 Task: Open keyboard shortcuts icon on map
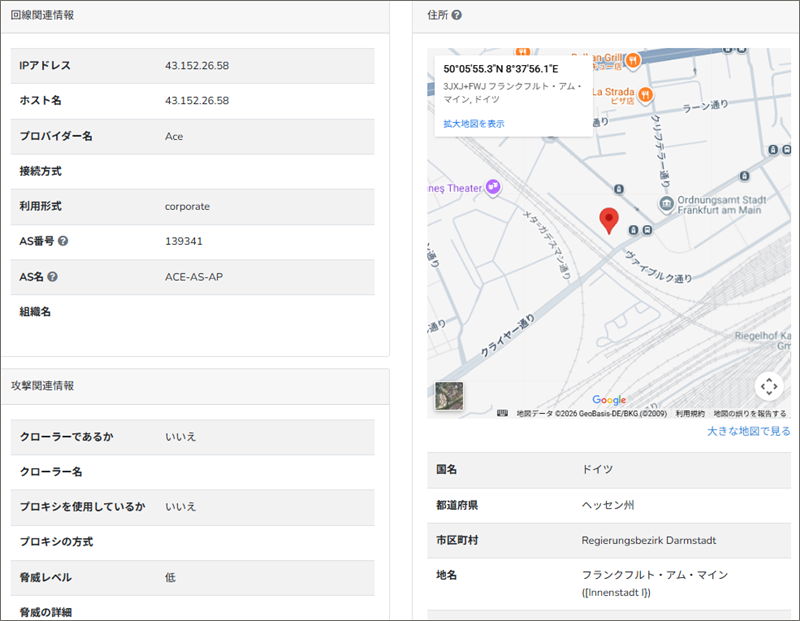502,413
